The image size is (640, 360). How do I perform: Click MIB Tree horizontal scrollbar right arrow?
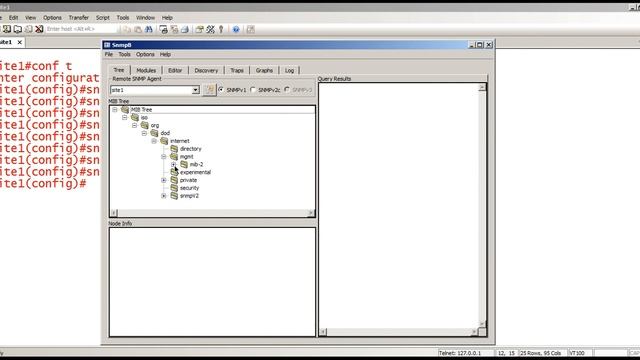pos(311,213)
